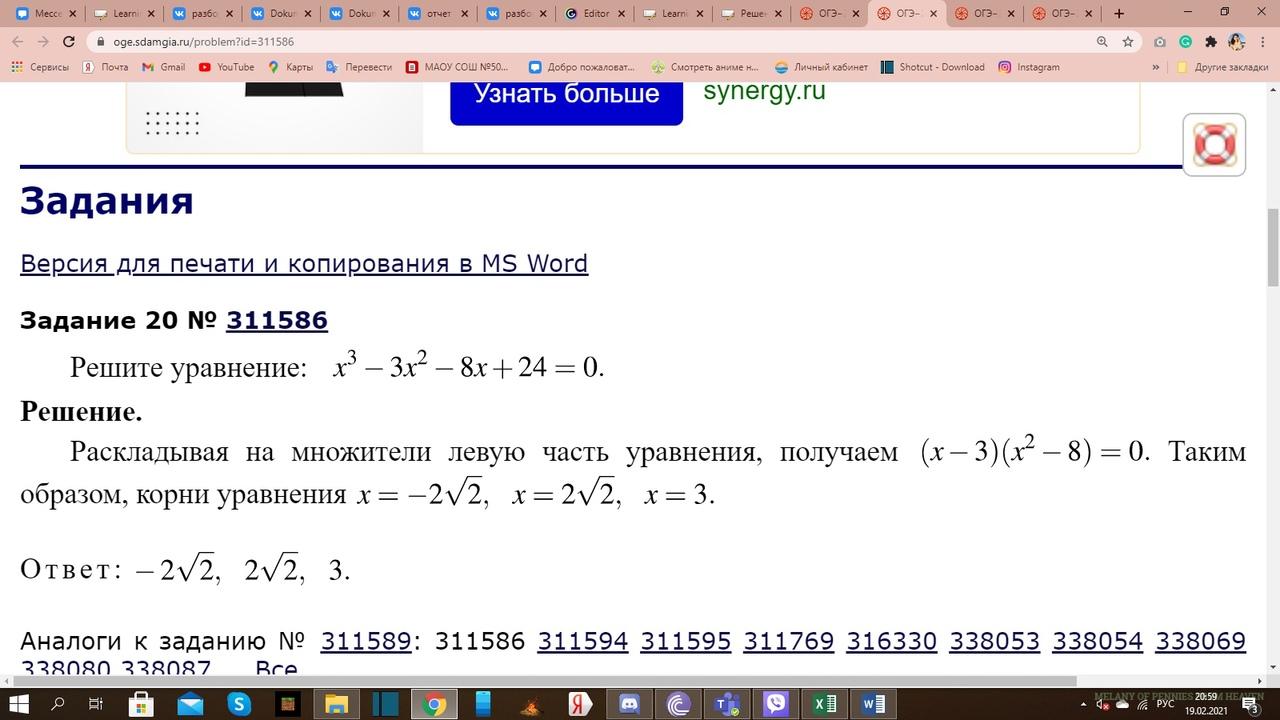The width and height of the screenshot is (1280, 720).
Task: Open Почта bookmark
Action: (x=106, y=67)
